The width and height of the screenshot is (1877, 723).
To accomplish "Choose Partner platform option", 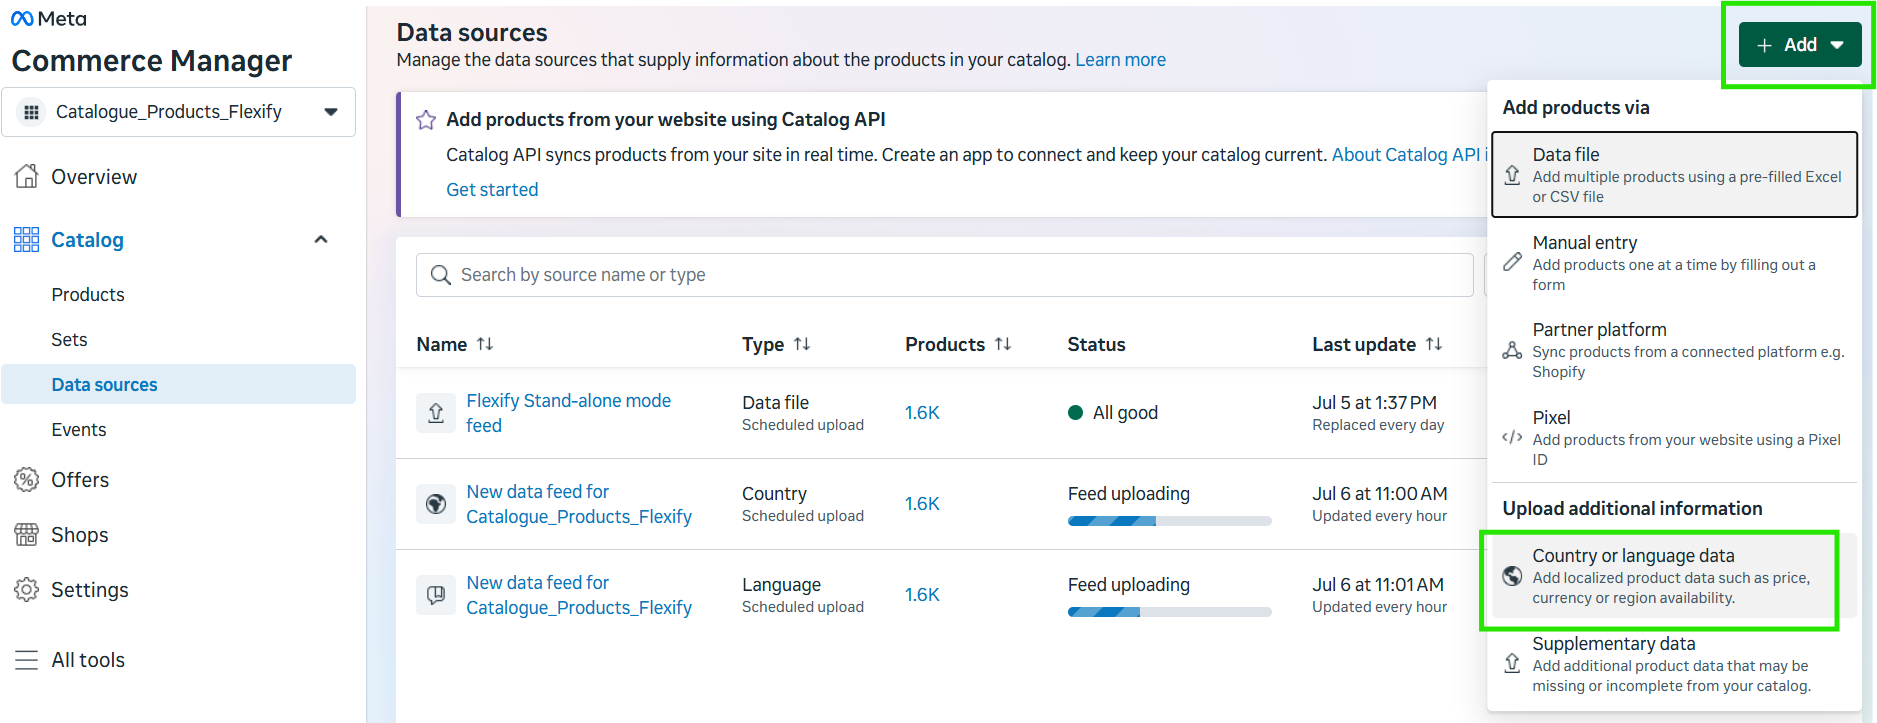I will pyautogui.click(x=1674, y=350).
